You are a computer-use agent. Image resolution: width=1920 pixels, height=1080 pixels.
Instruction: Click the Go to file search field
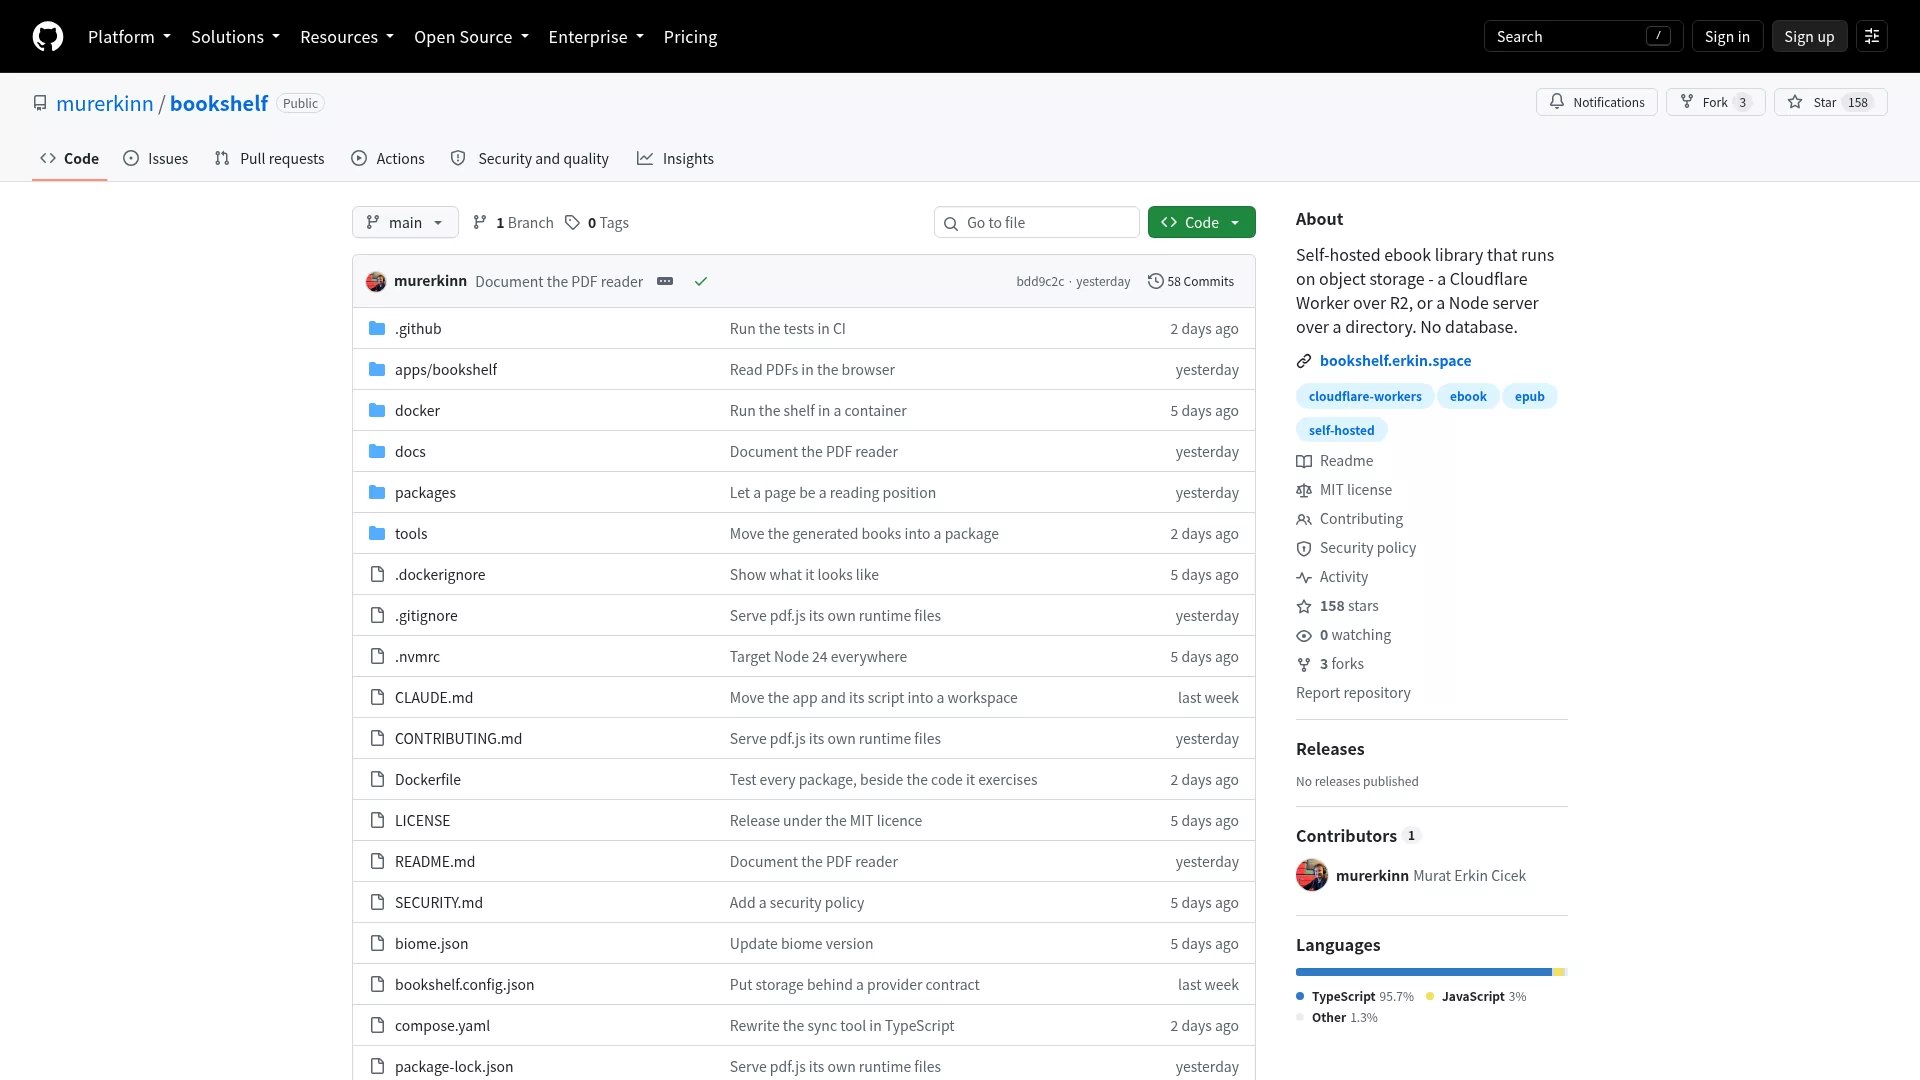(1037, 222)
